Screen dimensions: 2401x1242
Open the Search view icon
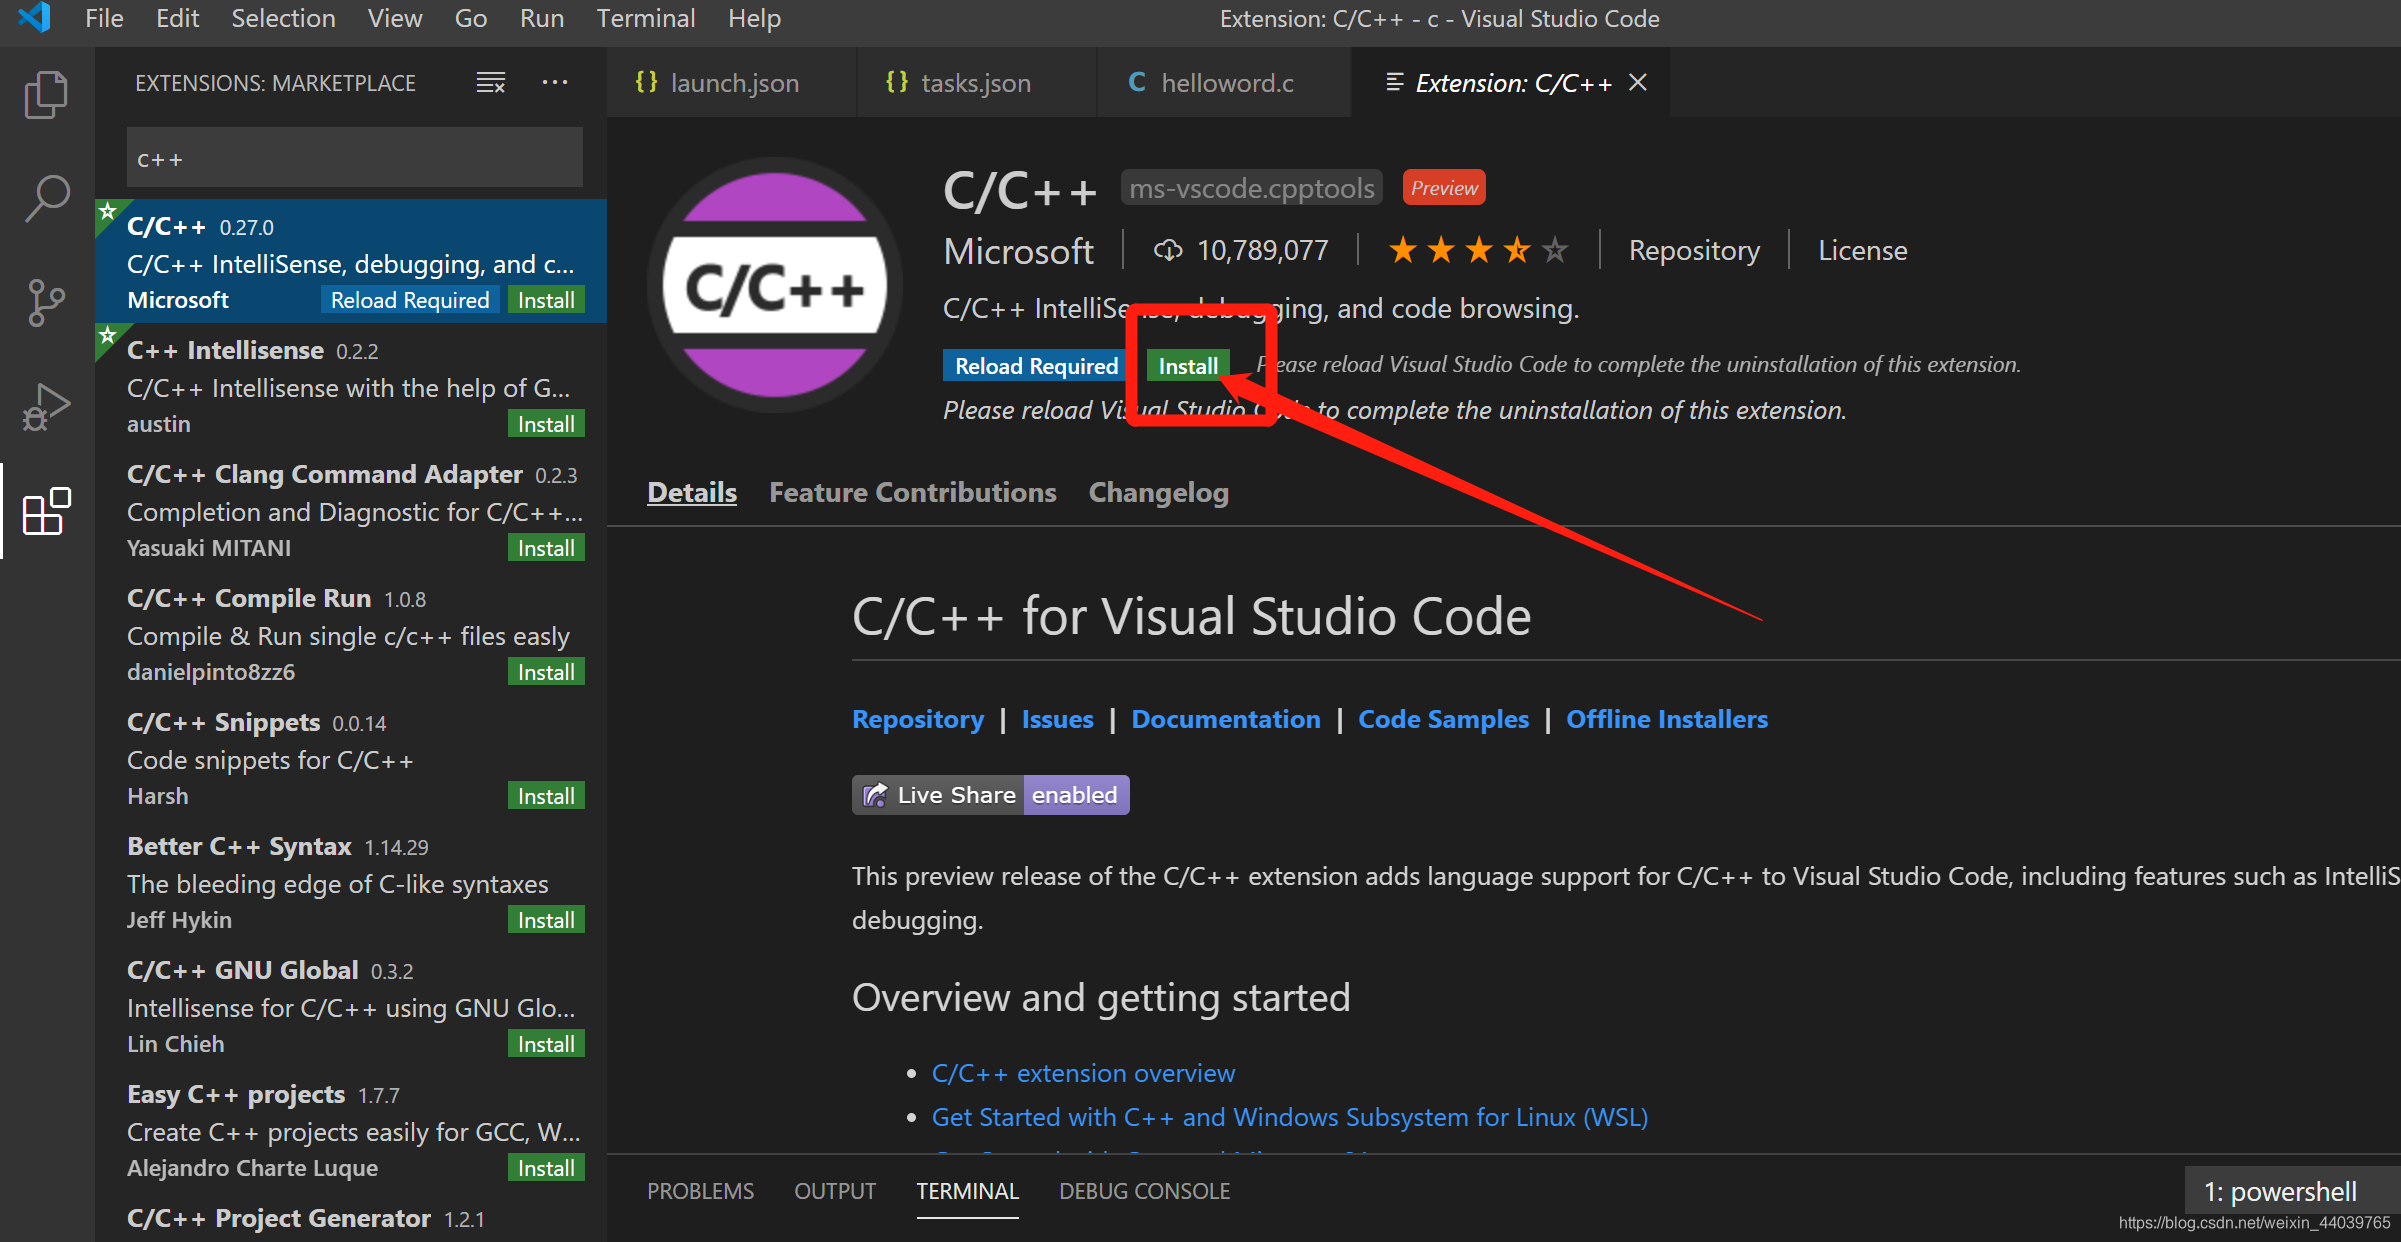46,199
